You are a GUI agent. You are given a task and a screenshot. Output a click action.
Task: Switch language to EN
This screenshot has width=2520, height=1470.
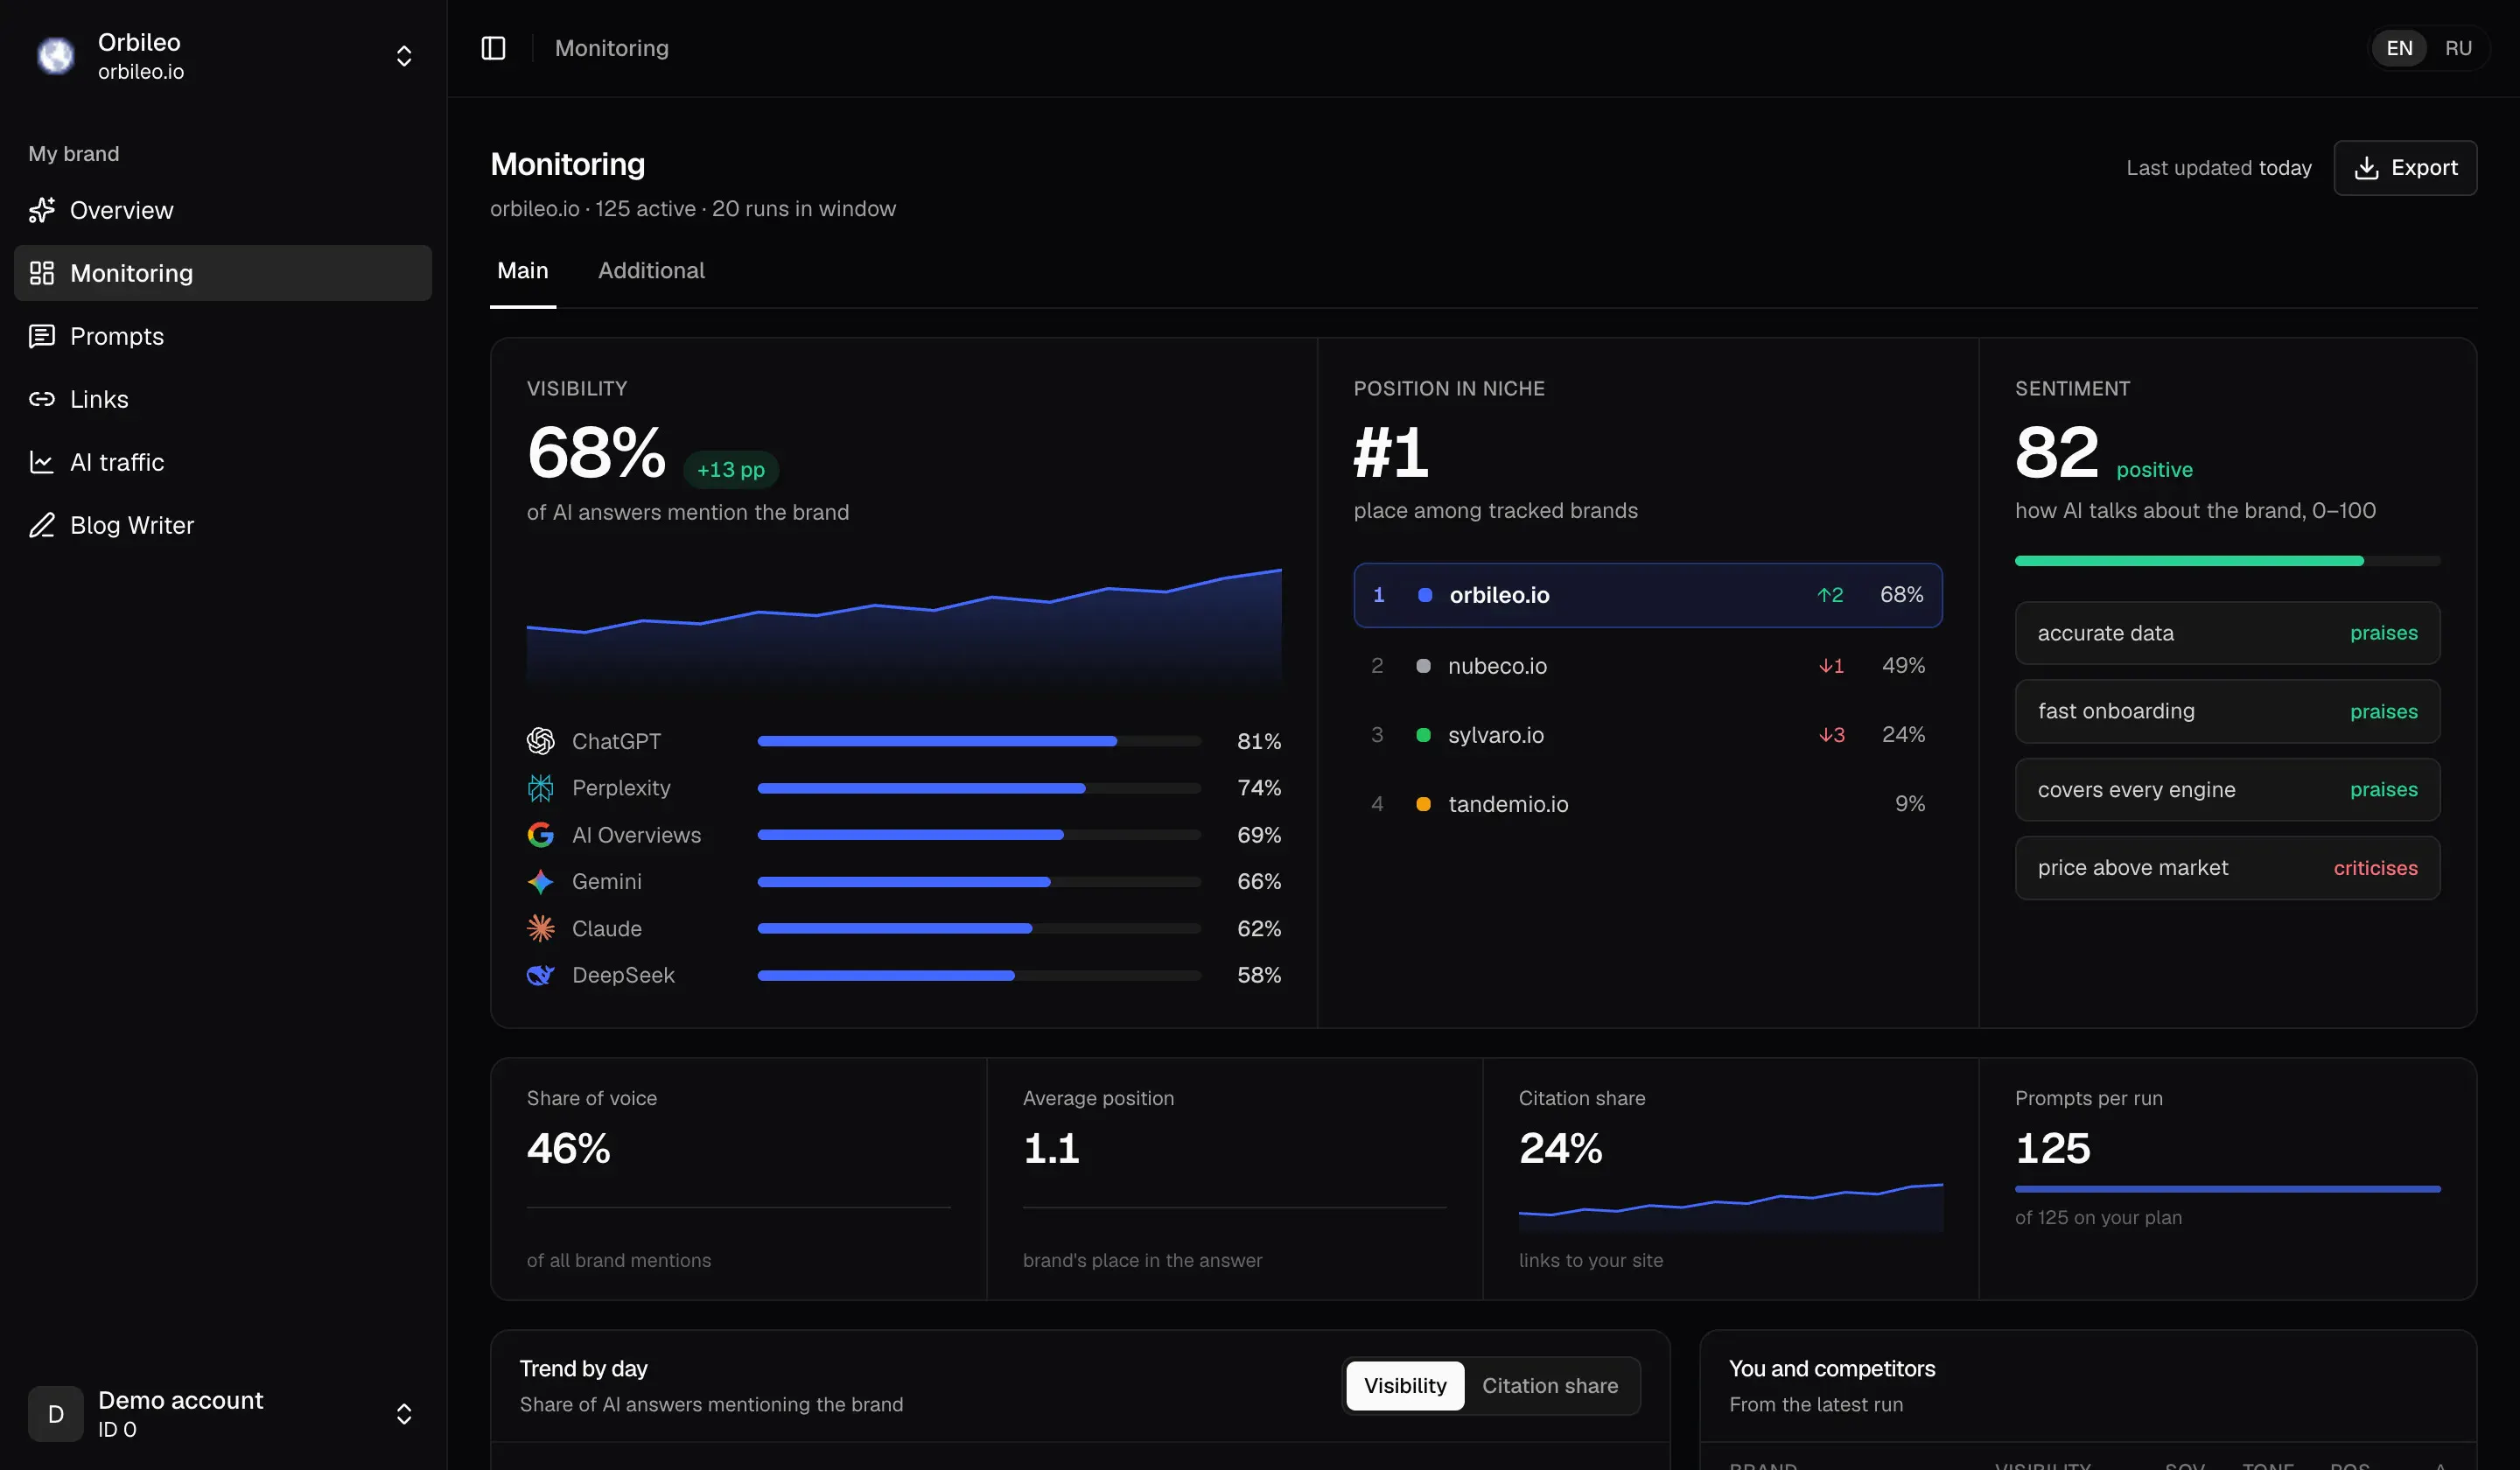(2399, 48)
